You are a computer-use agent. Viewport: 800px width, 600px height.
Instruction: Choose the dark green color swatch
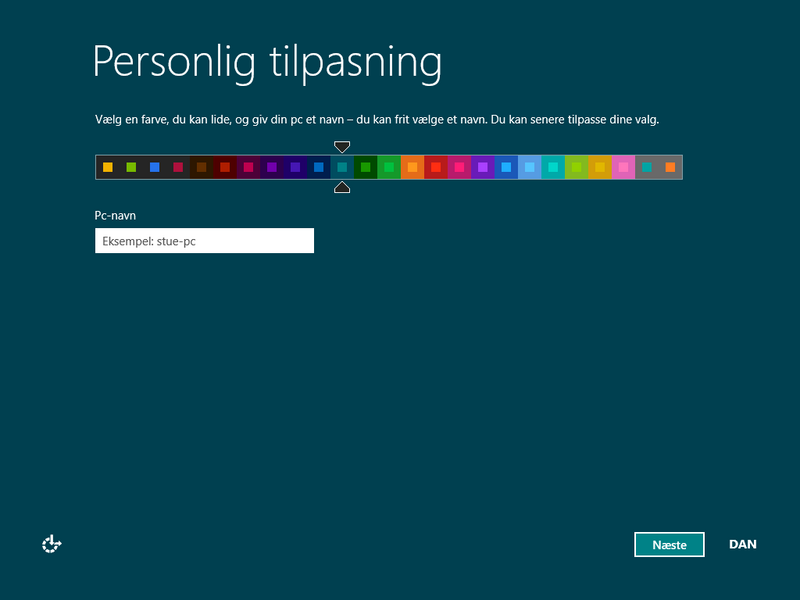(366, 167)
